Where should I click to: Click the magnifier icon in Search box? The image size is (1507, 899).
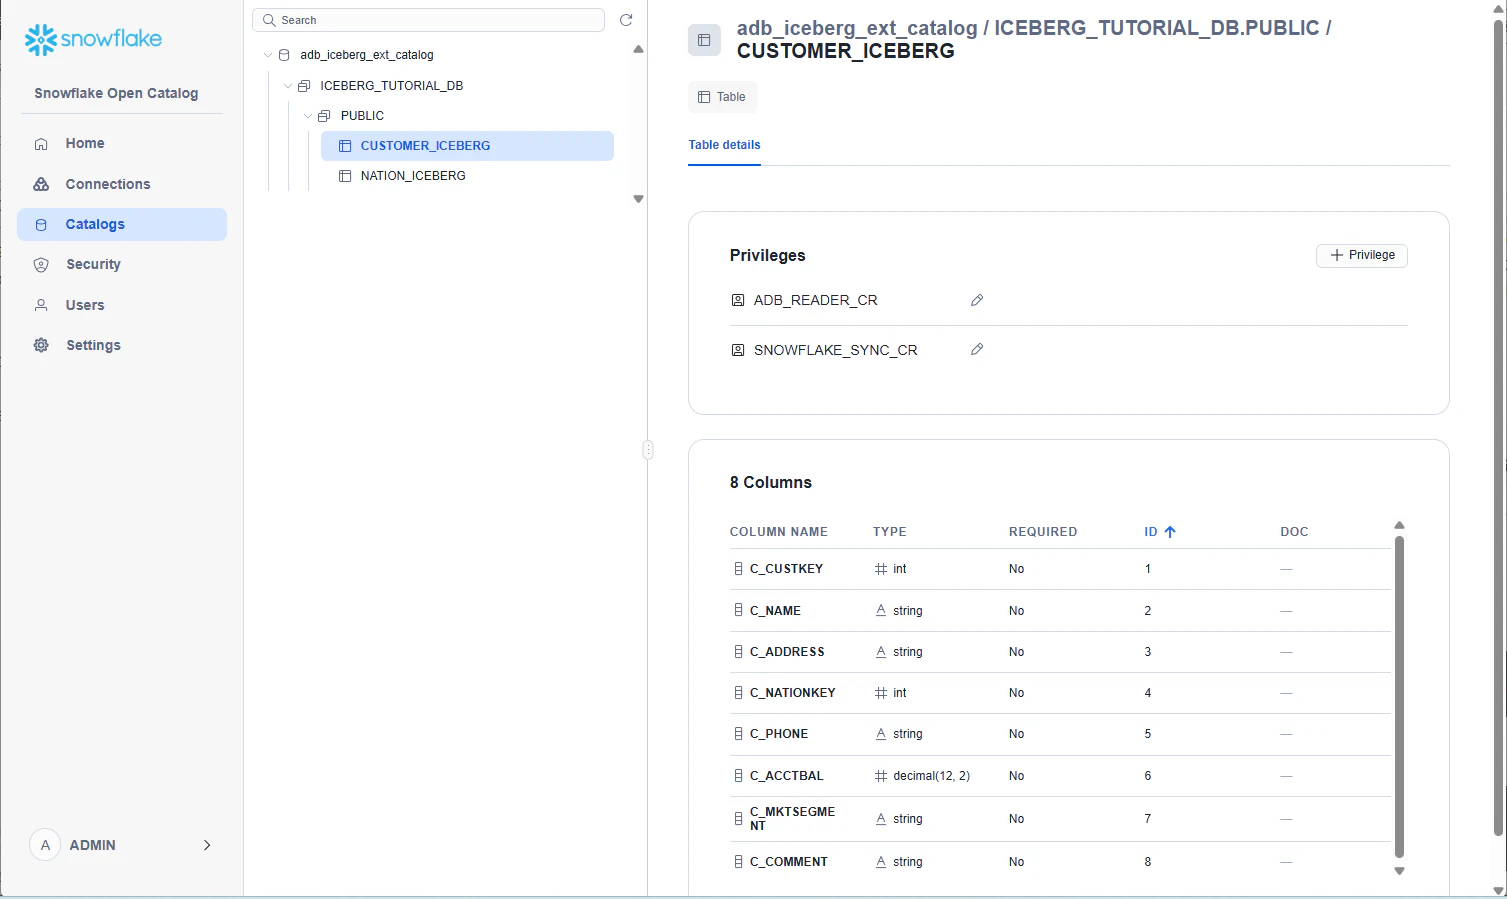(x=269, y=20)
